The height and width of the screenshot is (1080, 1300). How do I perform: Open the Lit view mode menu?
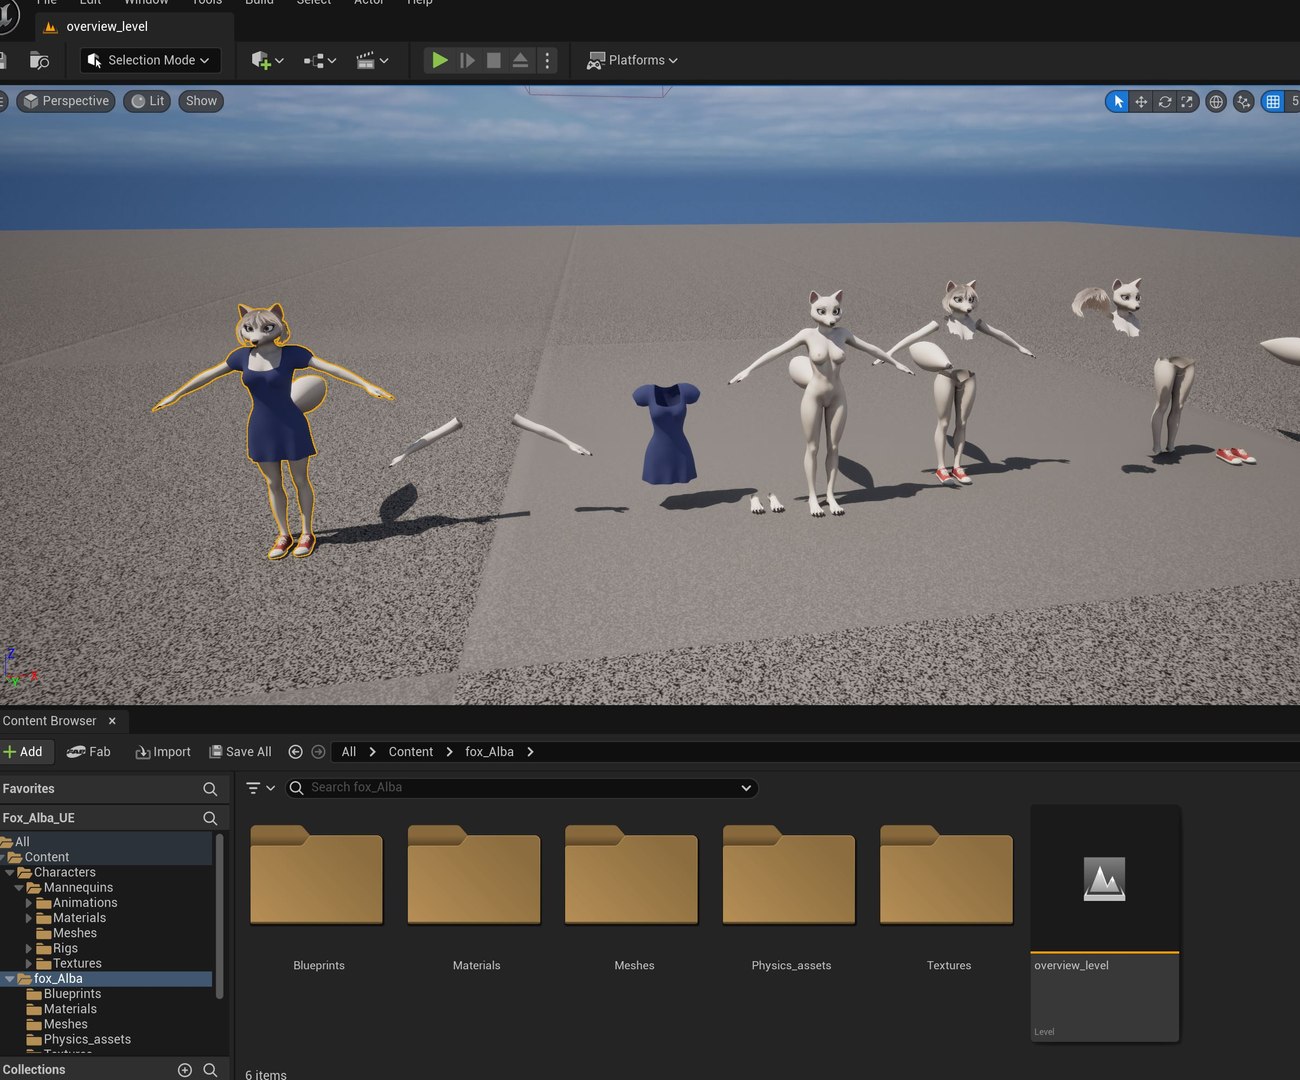click(148, 101)
